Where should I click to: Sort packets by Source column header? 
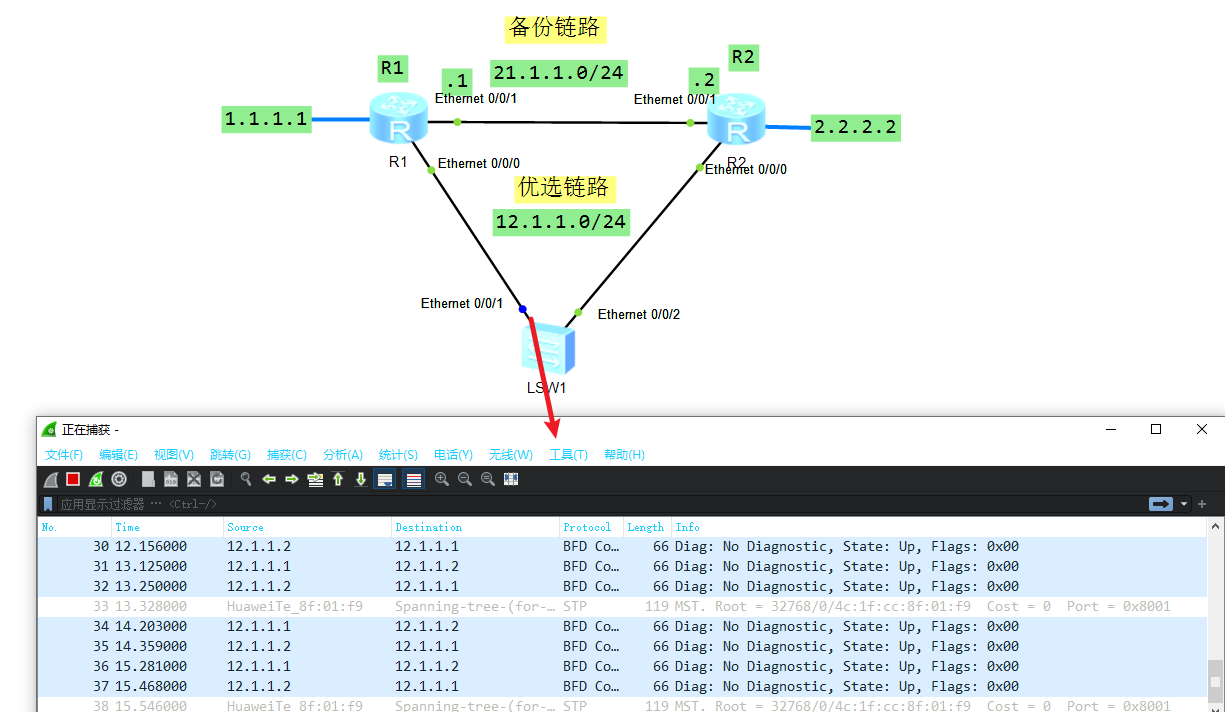click(x=307, y=527)
